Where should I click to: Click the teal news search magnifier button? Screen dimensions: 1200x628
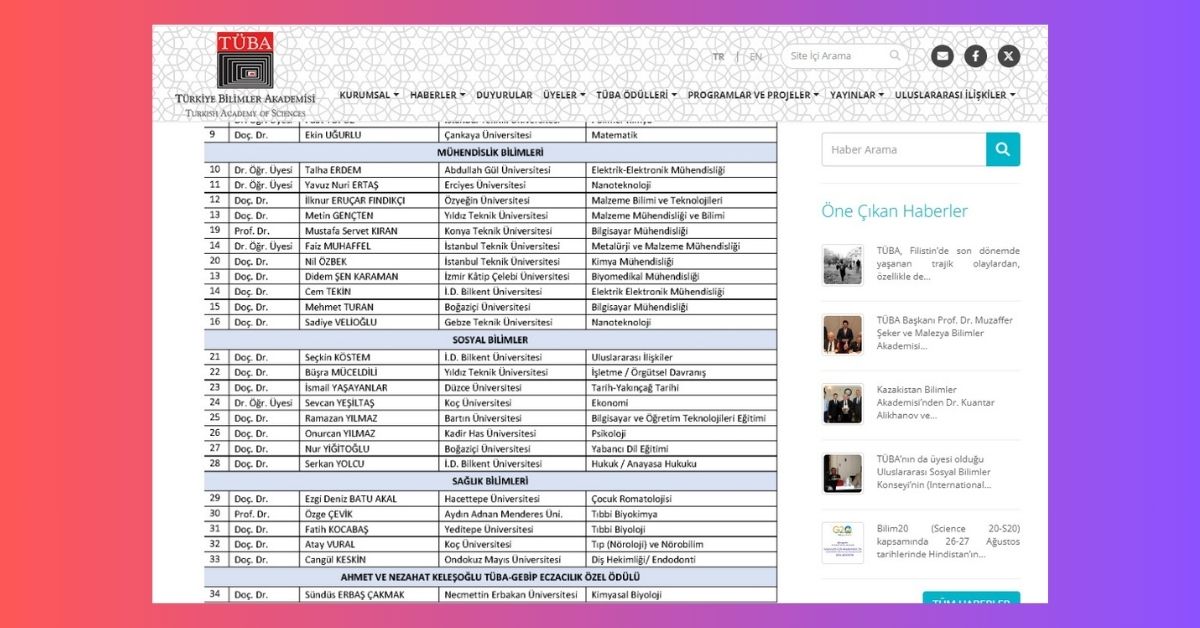click(x=1003, y=150)
